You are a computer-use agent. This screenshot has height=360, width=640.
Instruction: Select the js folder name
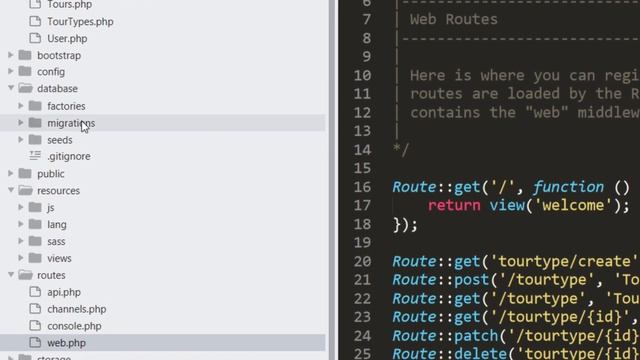pos(51,208)
